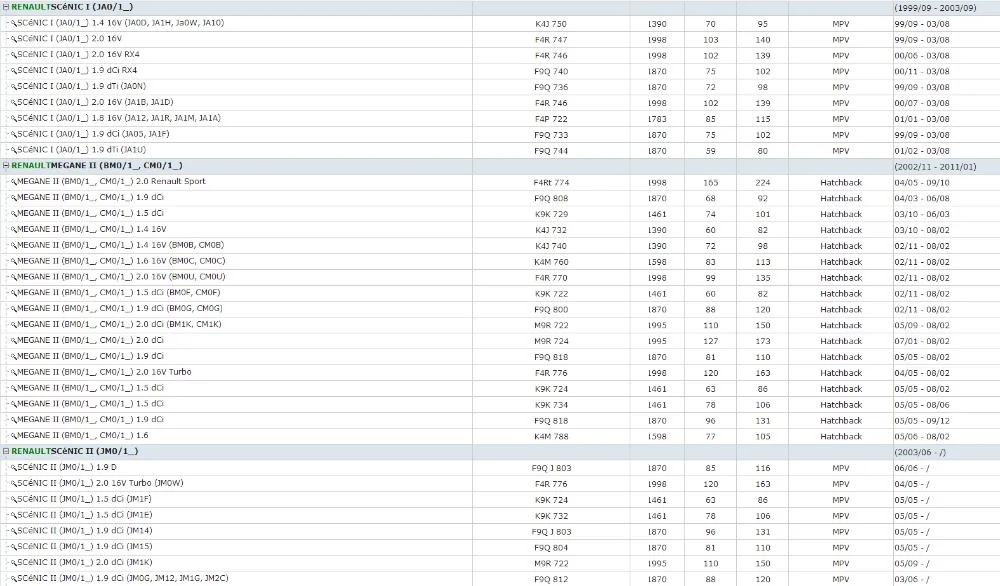Click the 1783 displacement value
This screenshot has height=586, width=1000.
[657, 119]
